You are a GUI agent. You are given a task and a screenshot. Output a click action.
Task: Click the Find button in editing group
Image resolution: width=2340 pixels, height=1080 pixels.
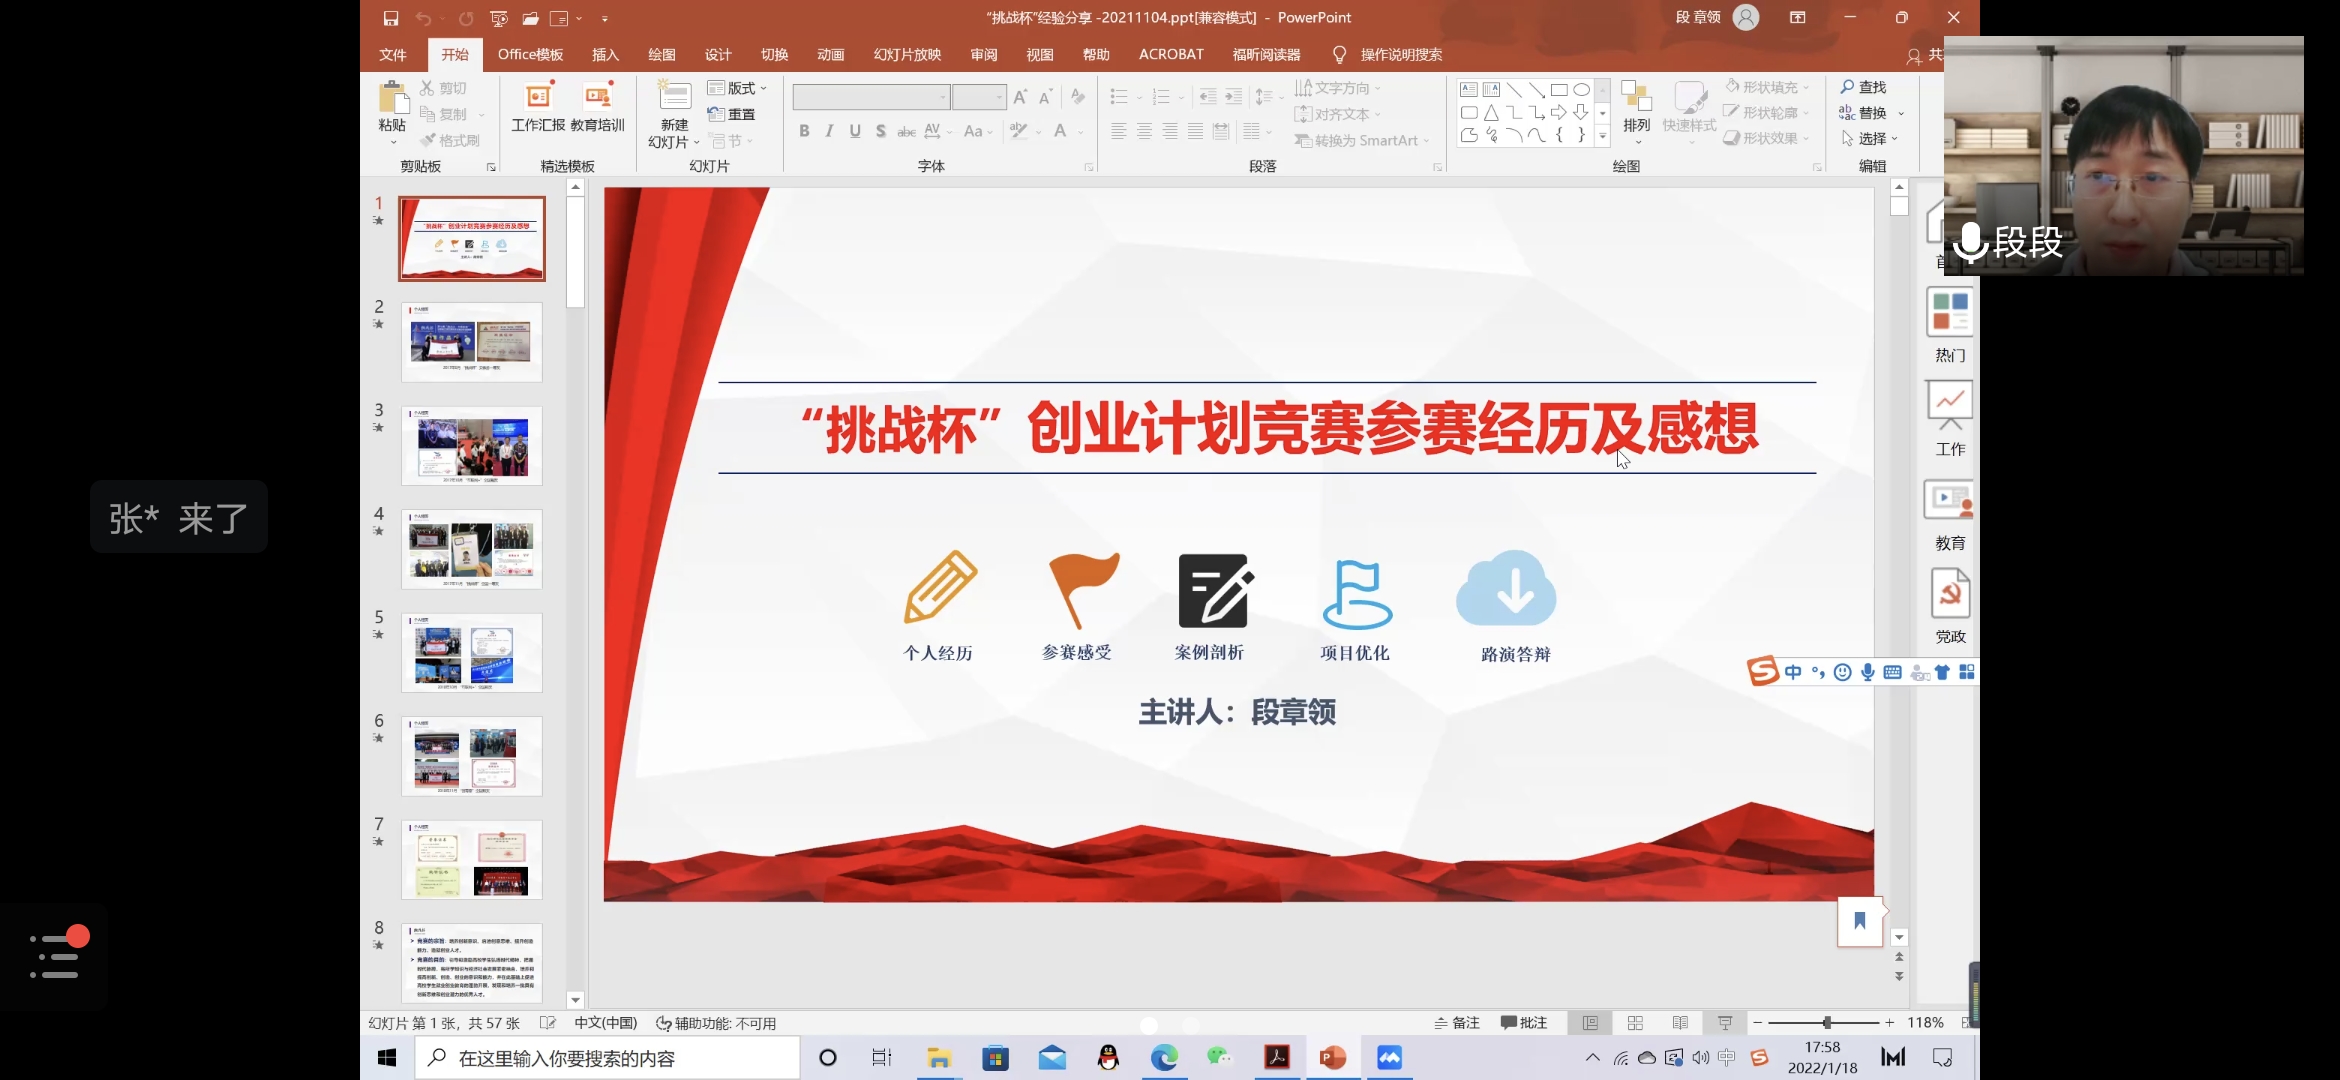tap(1863, 87)
